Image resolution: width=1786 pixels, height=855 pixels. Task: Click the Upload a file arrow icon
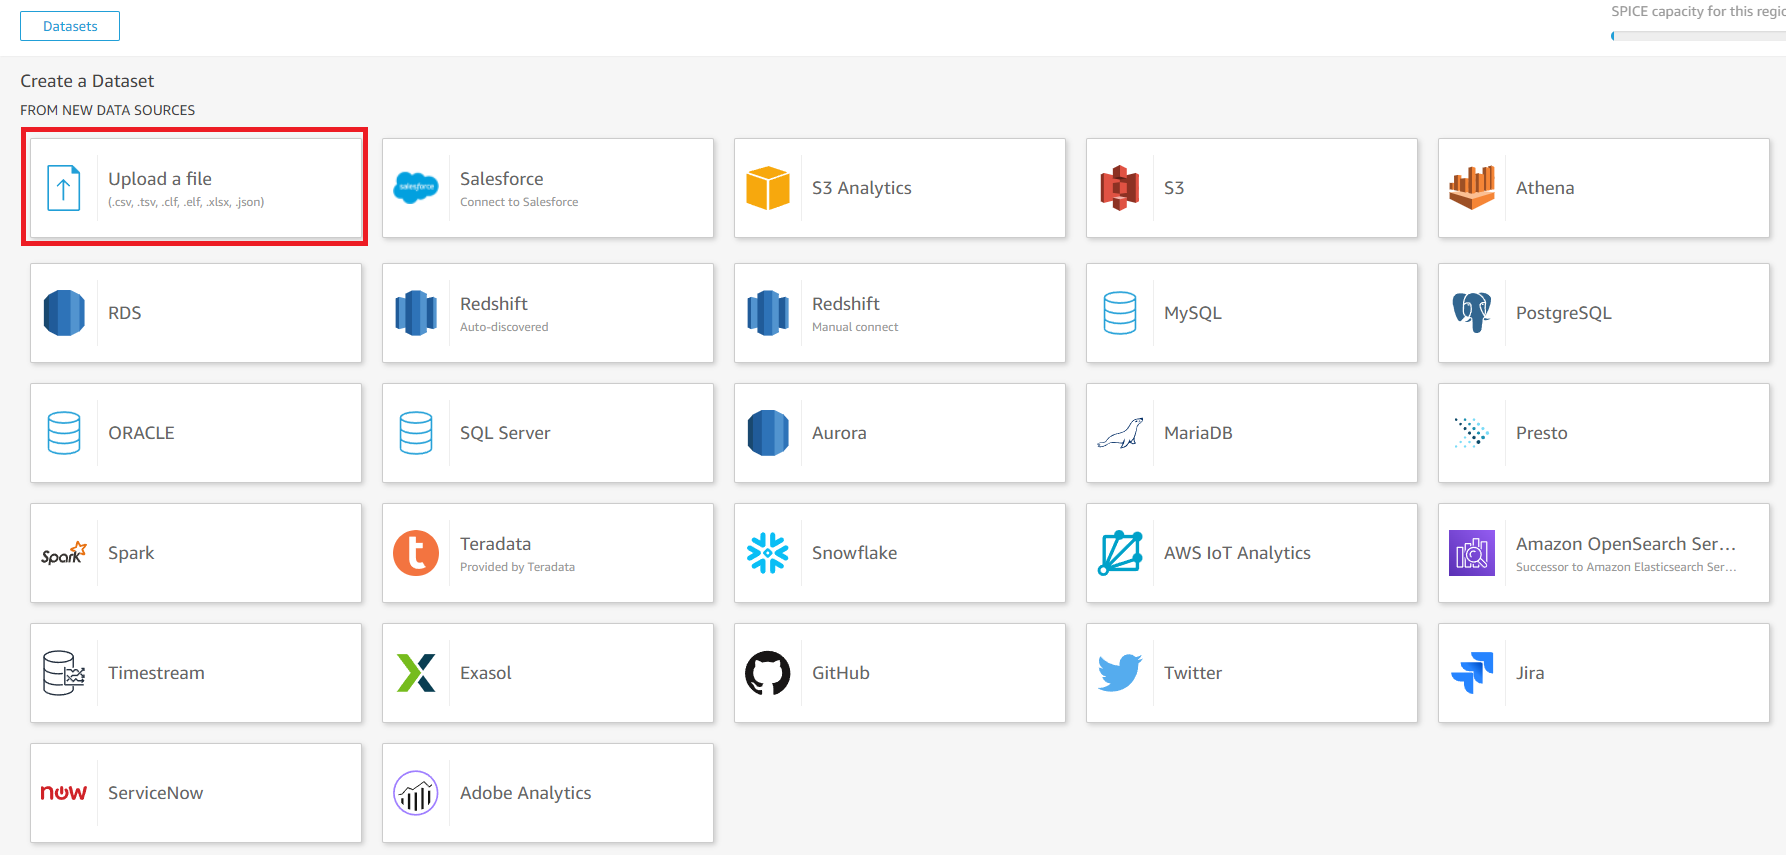click(x=64, y=188)
